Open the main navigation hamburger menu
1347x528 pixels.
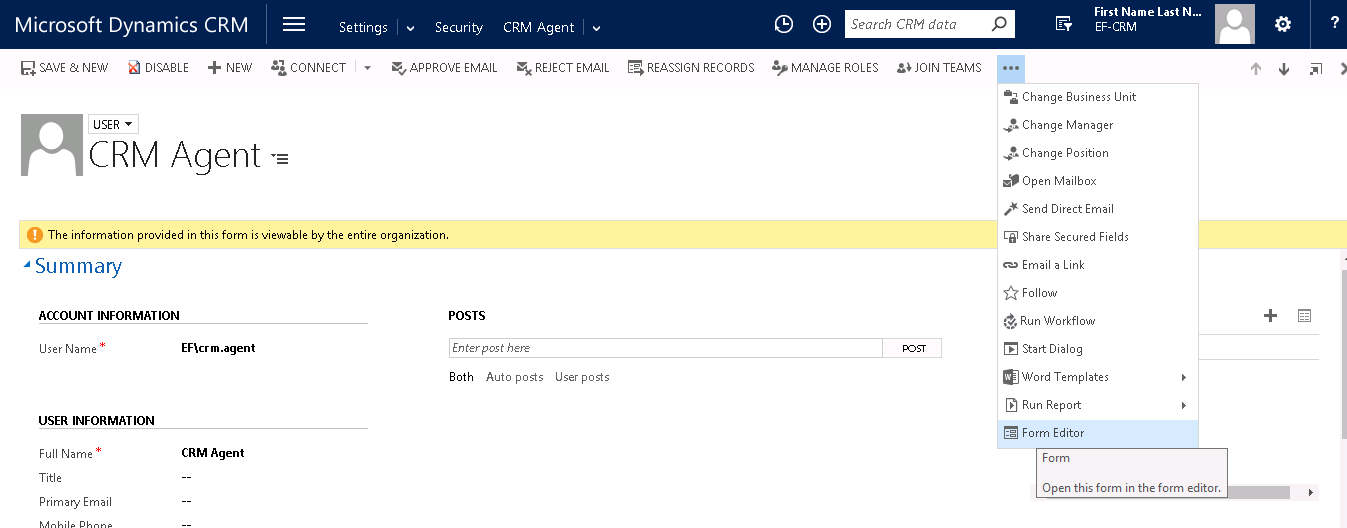coord(294,24)
